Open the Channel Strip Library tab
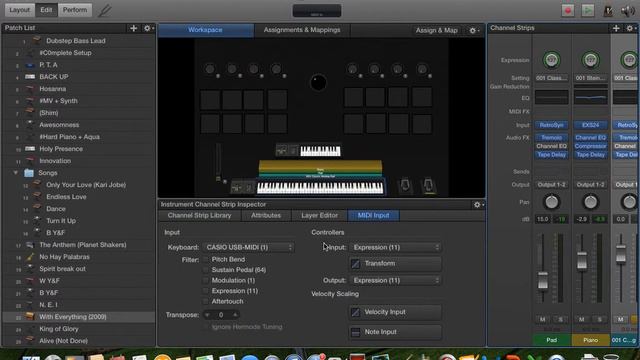Viewport: 640px width, 360px height. (199, 216)
